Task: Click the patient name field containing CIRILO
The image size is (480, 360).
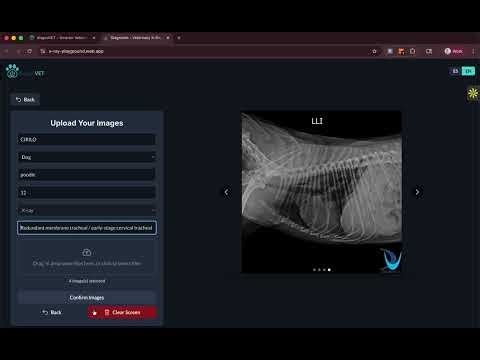Action: tap(87, 140)
